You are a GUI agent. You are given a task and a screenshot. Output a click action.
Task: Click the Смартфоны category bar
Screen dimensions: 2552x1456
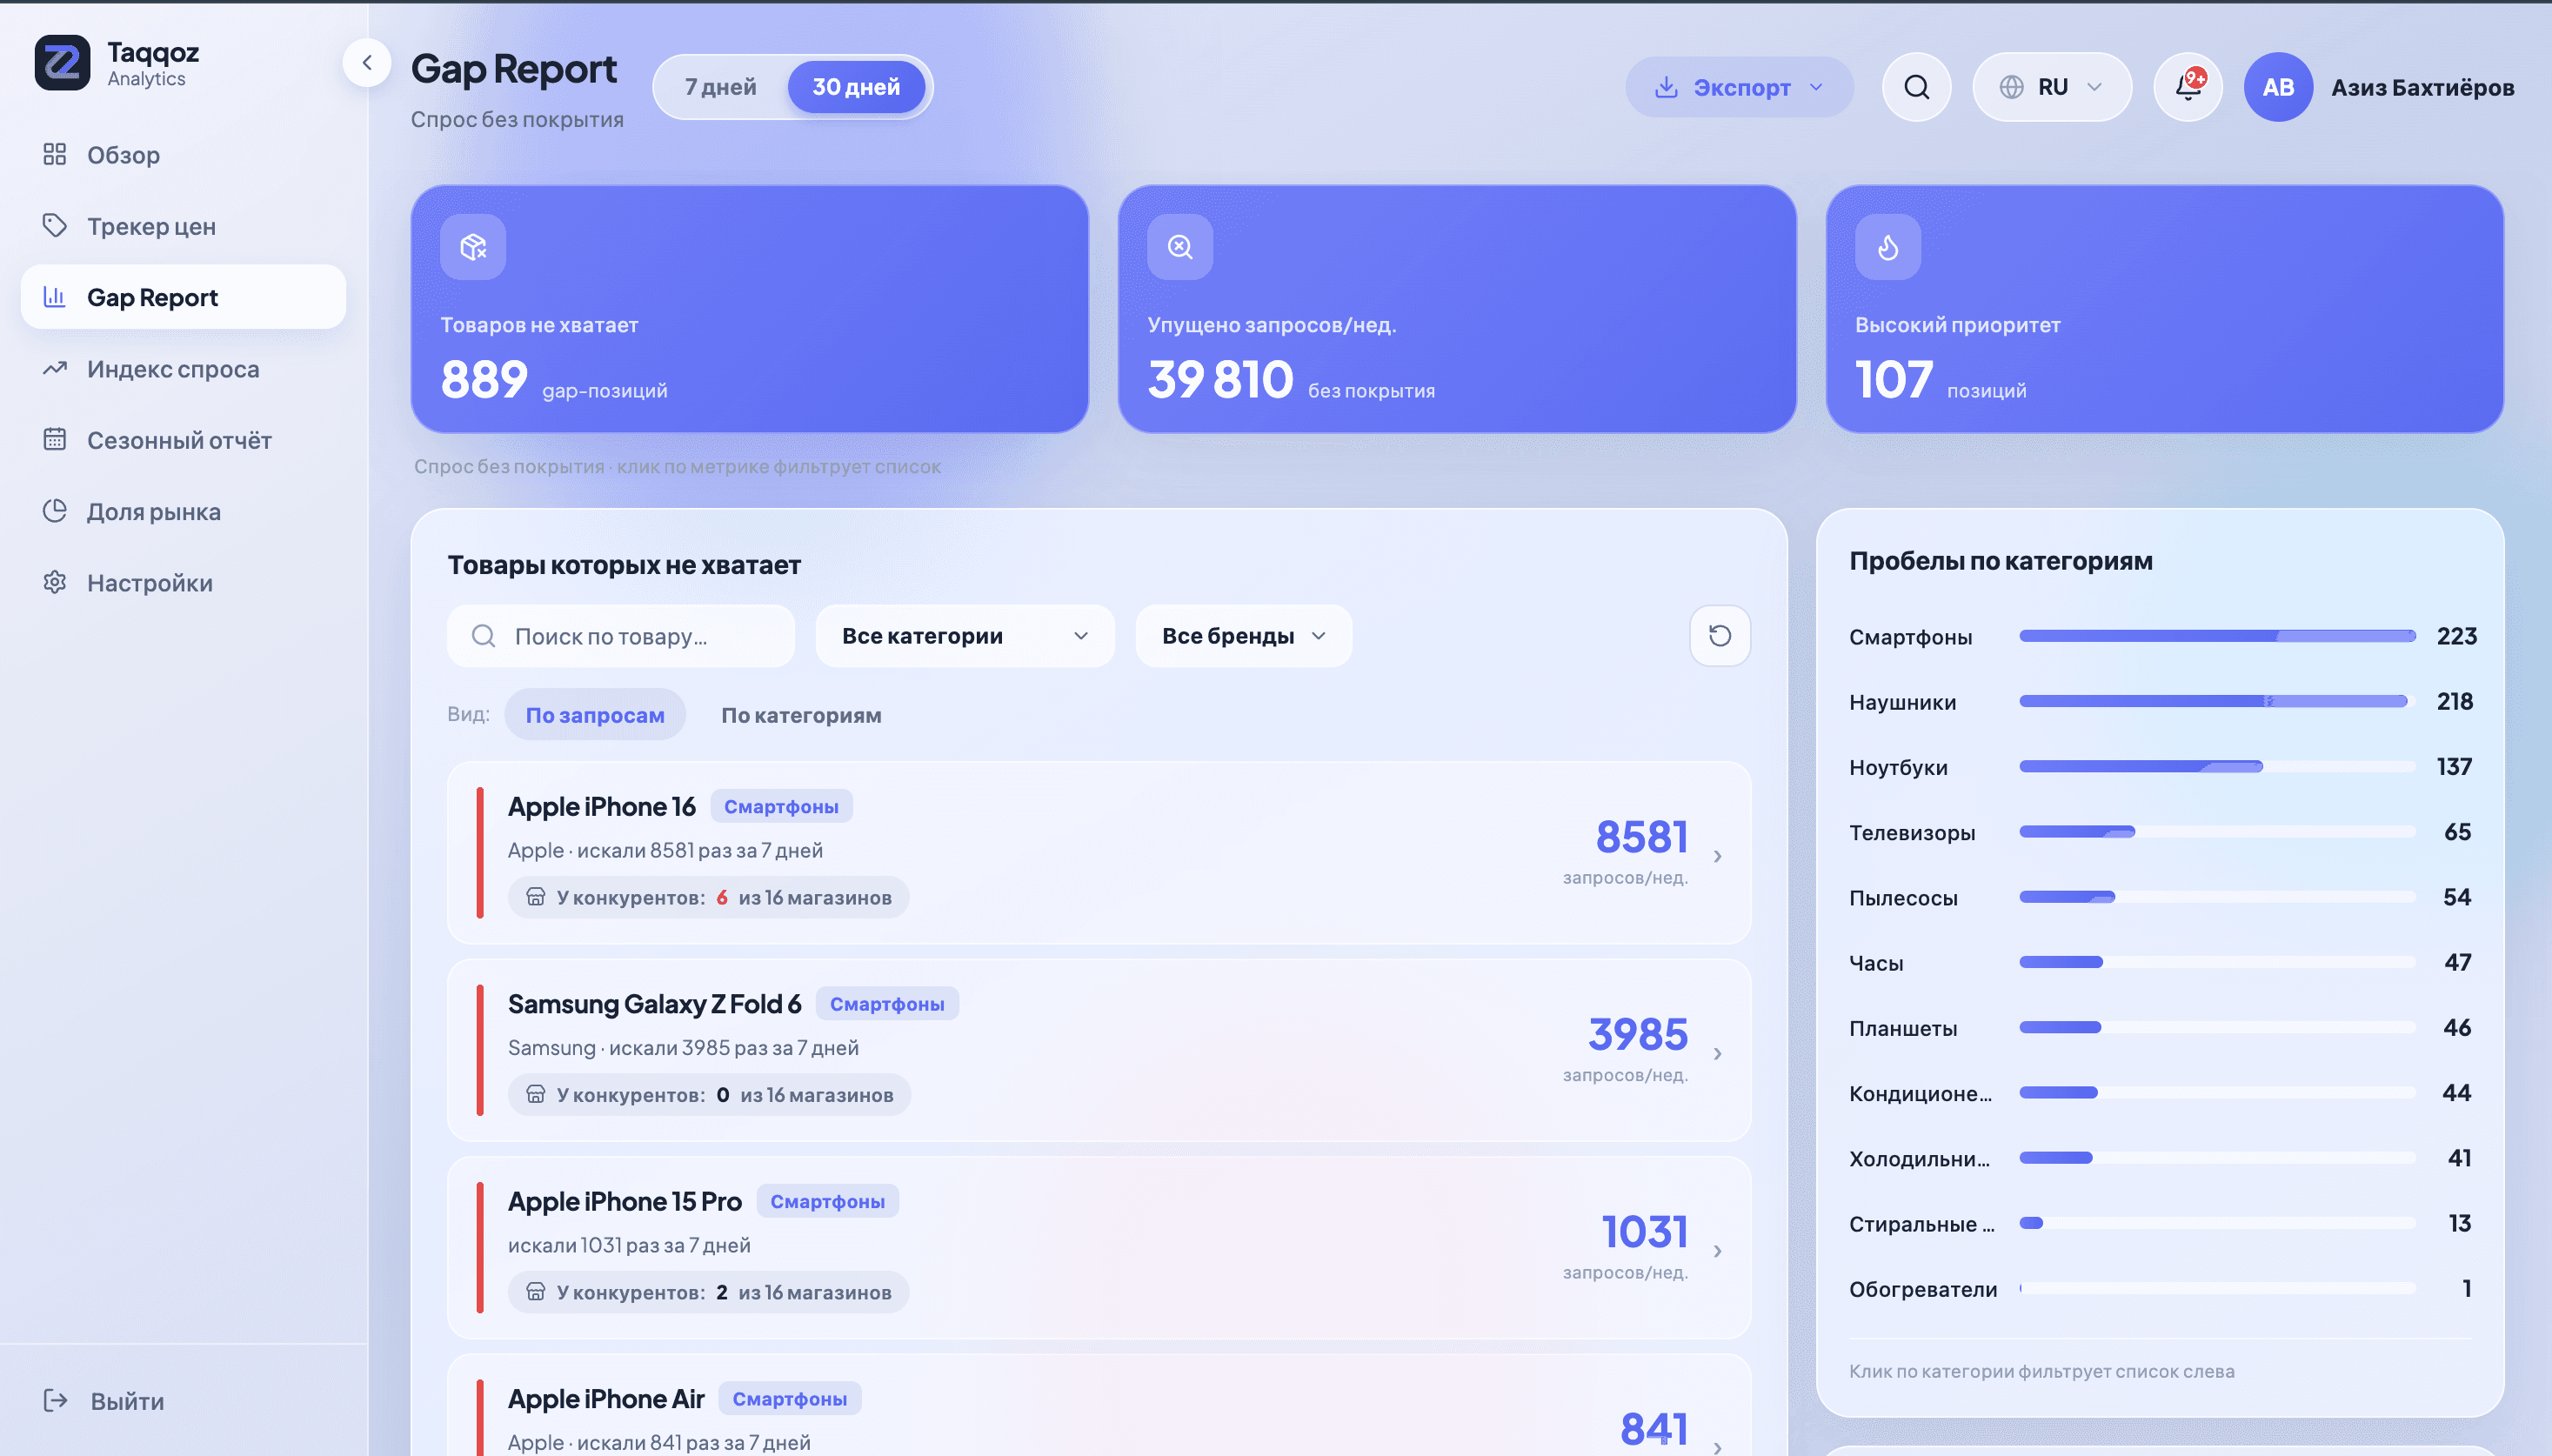click(2217, 636)
